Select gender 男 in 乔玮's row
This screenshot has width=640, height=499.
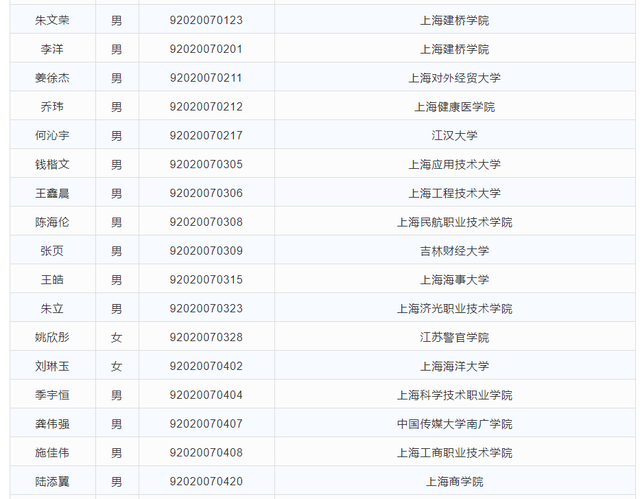[x=117, y=106]
